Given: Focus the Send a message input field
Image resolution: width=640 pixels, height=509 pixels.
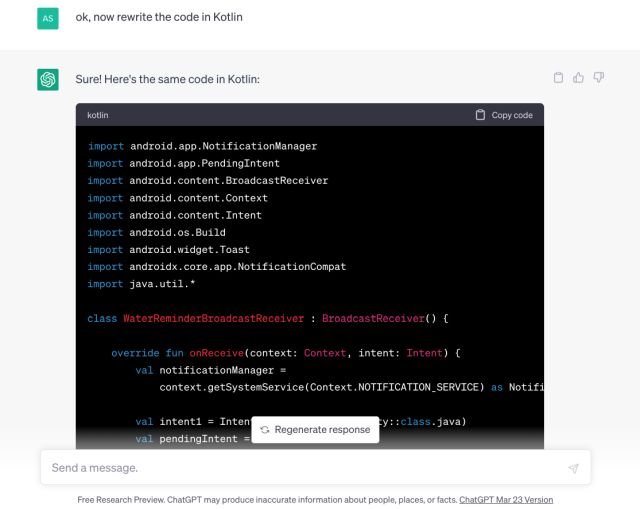Looking at the screenshot, I should 300,468.
